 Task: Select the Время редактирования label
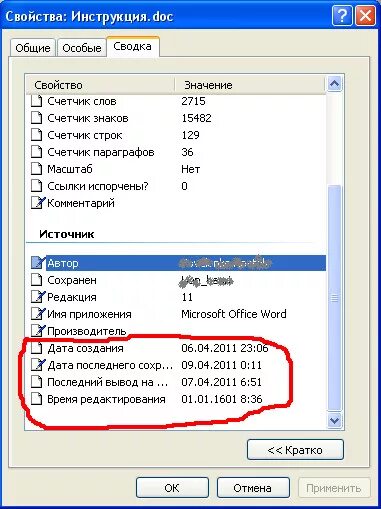click(106, 399)
